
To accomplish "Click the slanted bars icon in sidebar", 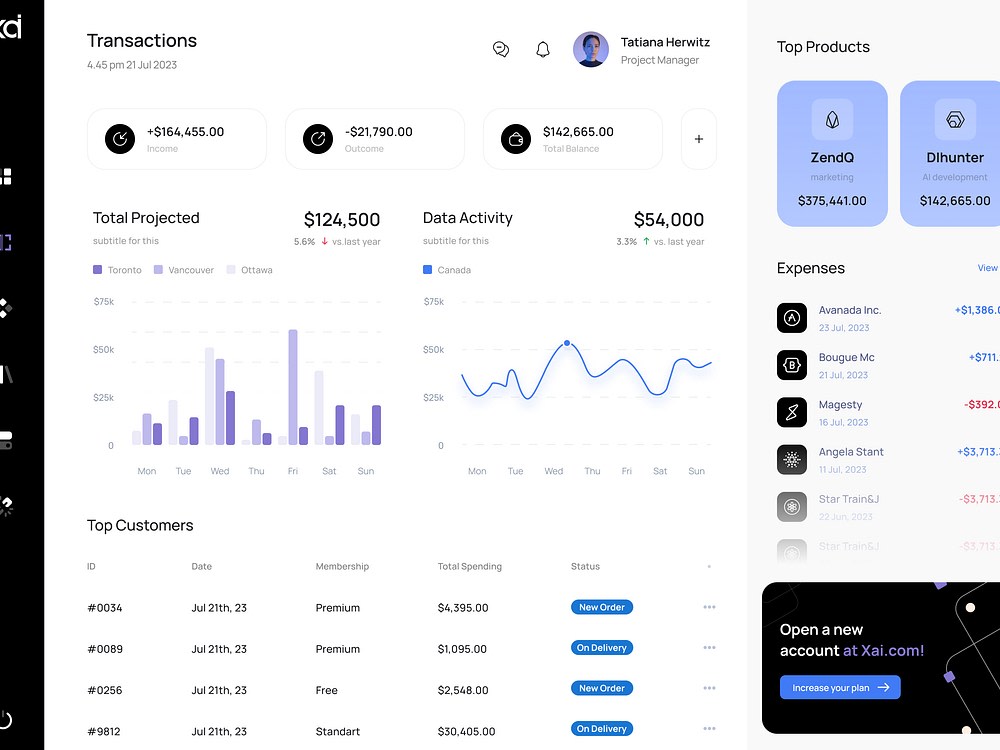I will pyautogui.click(x=6, y=374).
